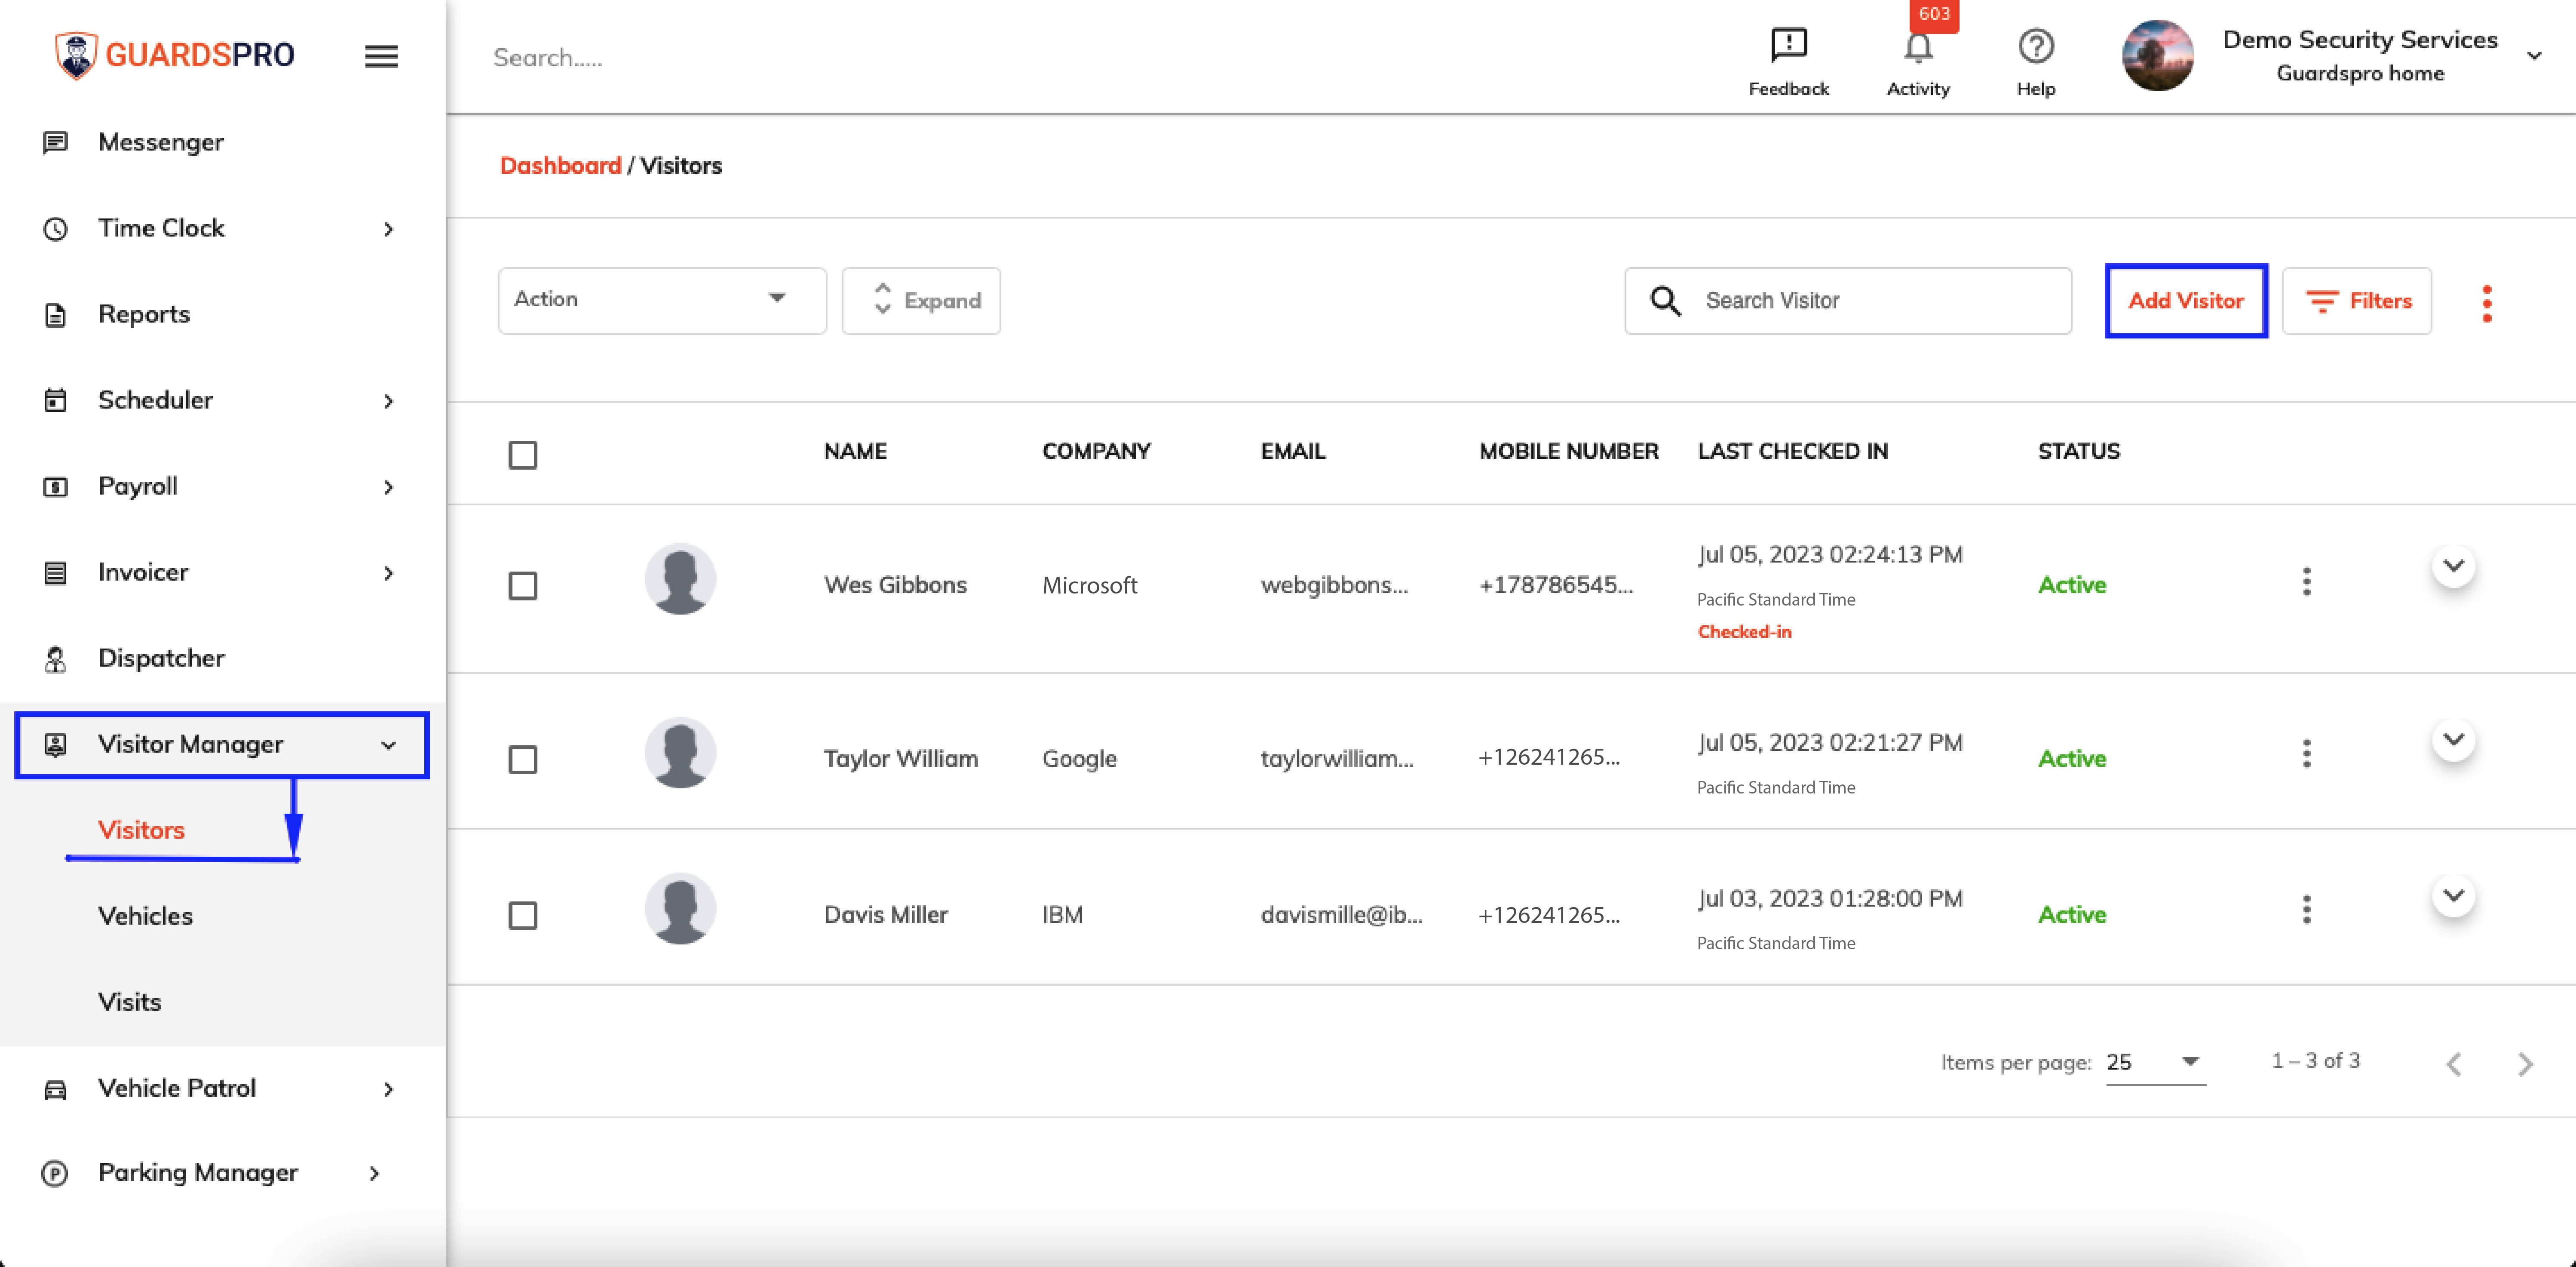Viewport: 2576px width, 1267px height.
Task: Expand the Scheduler submenu arrow
Action: point(388,402)
